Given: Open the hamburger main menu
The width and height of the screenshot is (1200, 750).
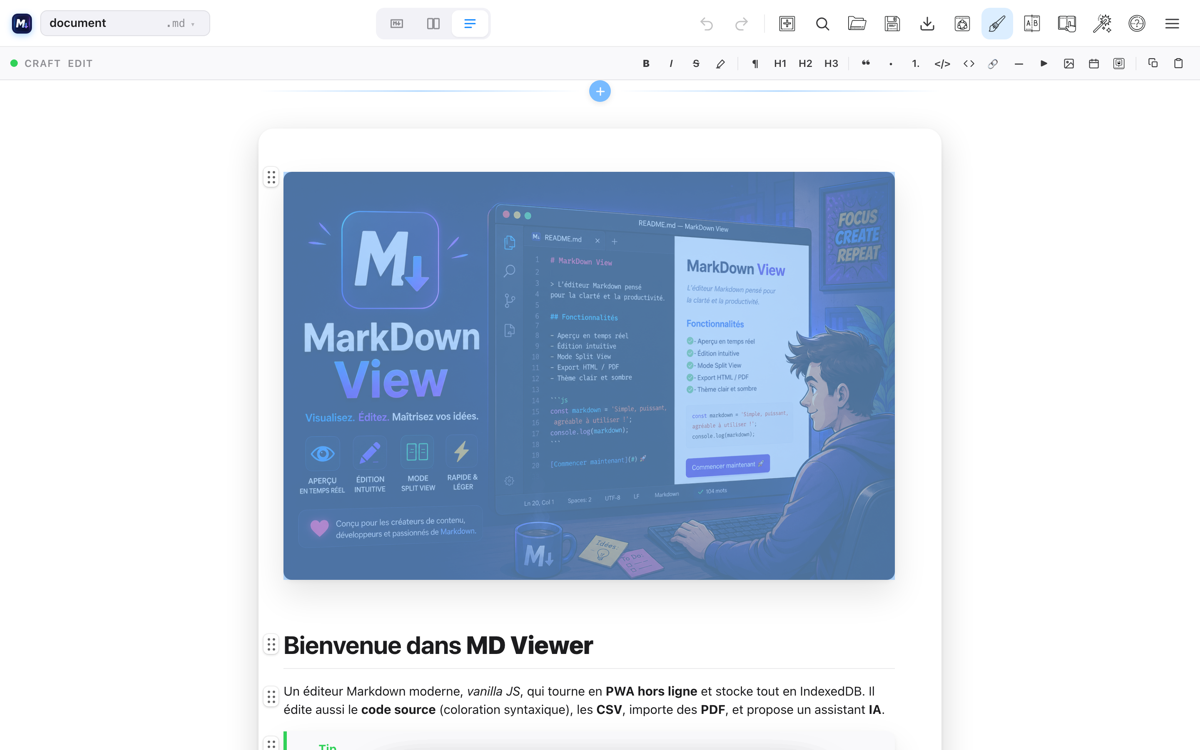Looking at the screenshot, I should (1172, 23).
